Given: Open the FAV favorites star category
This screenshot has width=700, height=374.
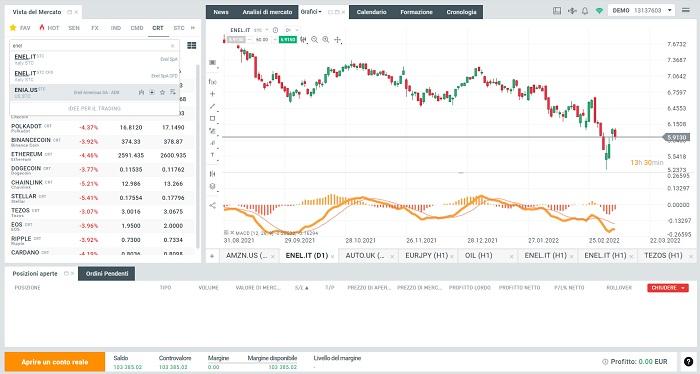Looking at the screenshot, I should pos(20,28).
